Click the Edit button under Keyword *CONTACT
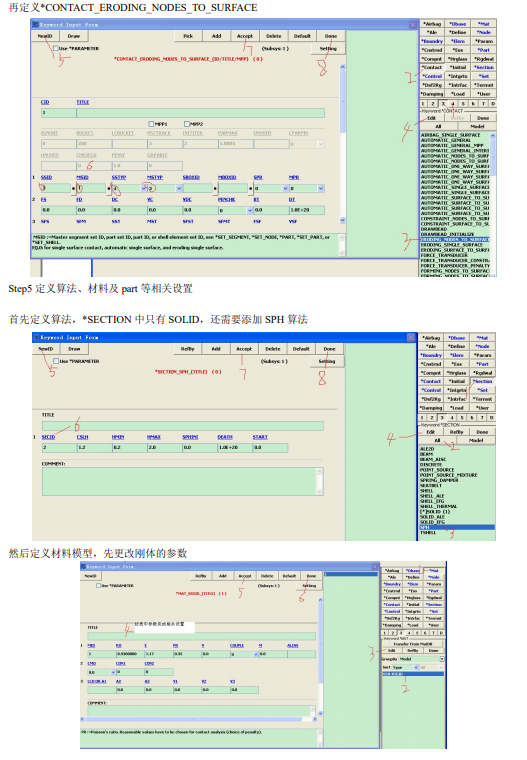527x760 pixels. 431,118
